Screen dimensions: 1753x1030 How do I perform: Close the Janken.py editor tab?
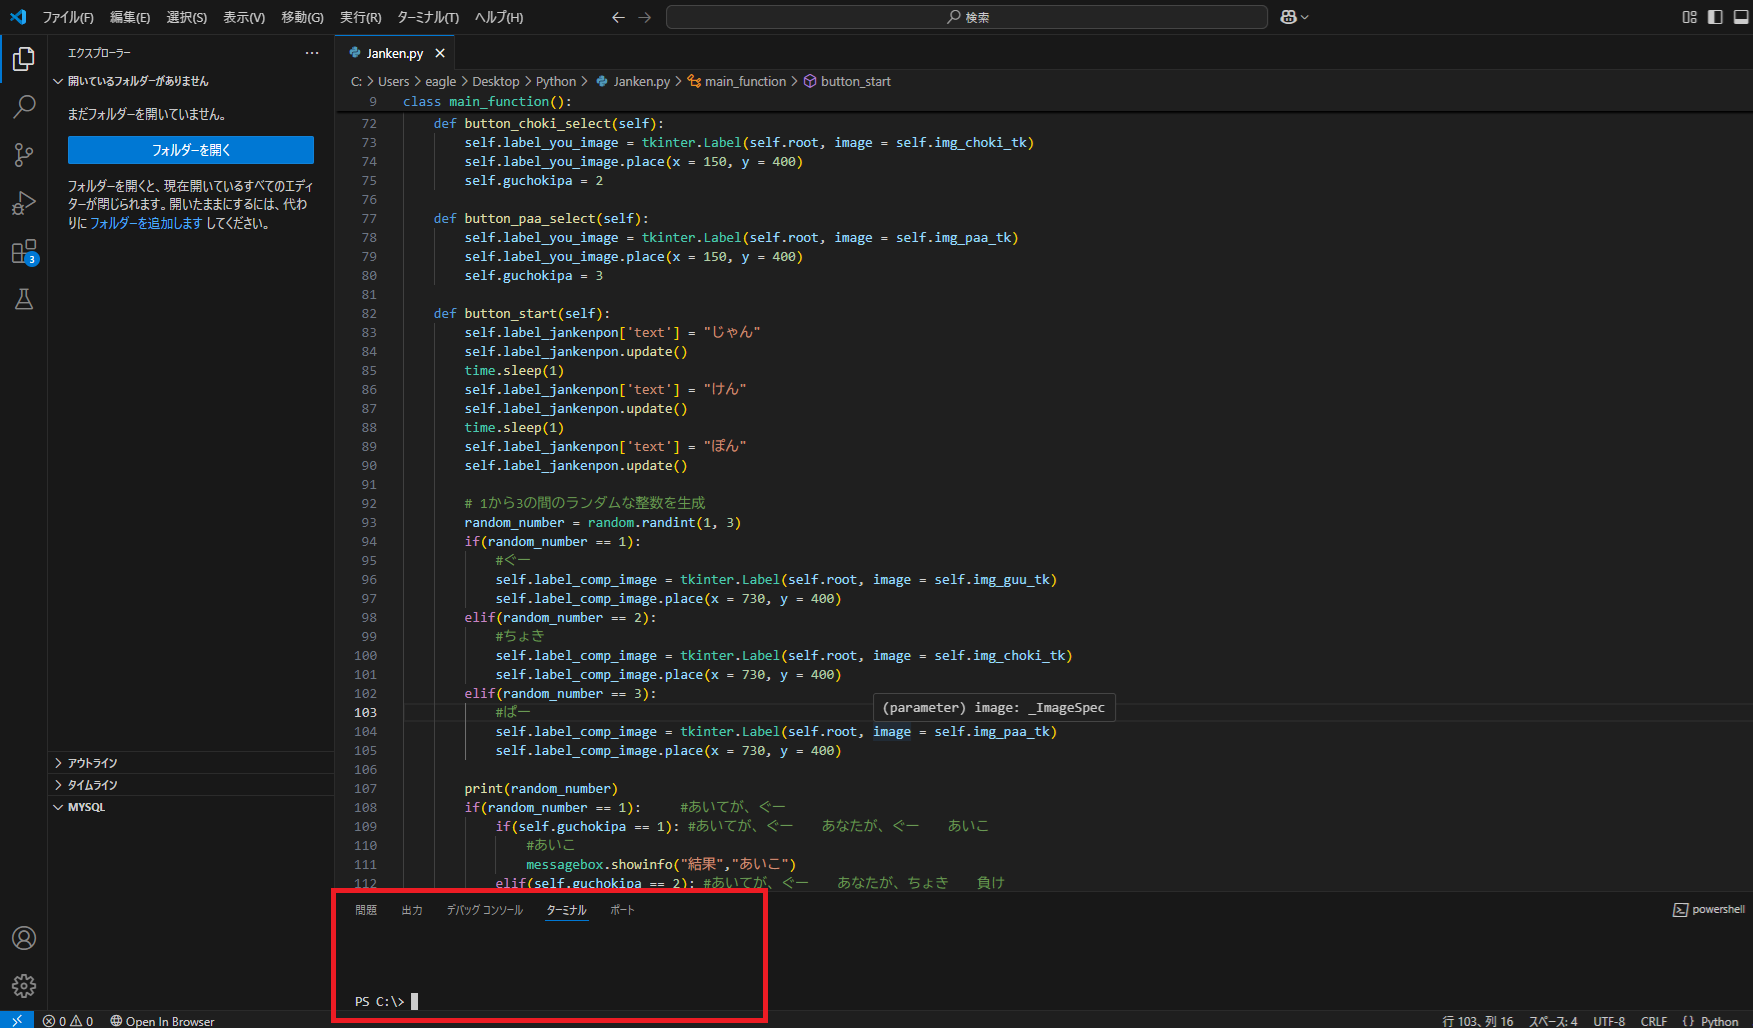tap(440, 53)
